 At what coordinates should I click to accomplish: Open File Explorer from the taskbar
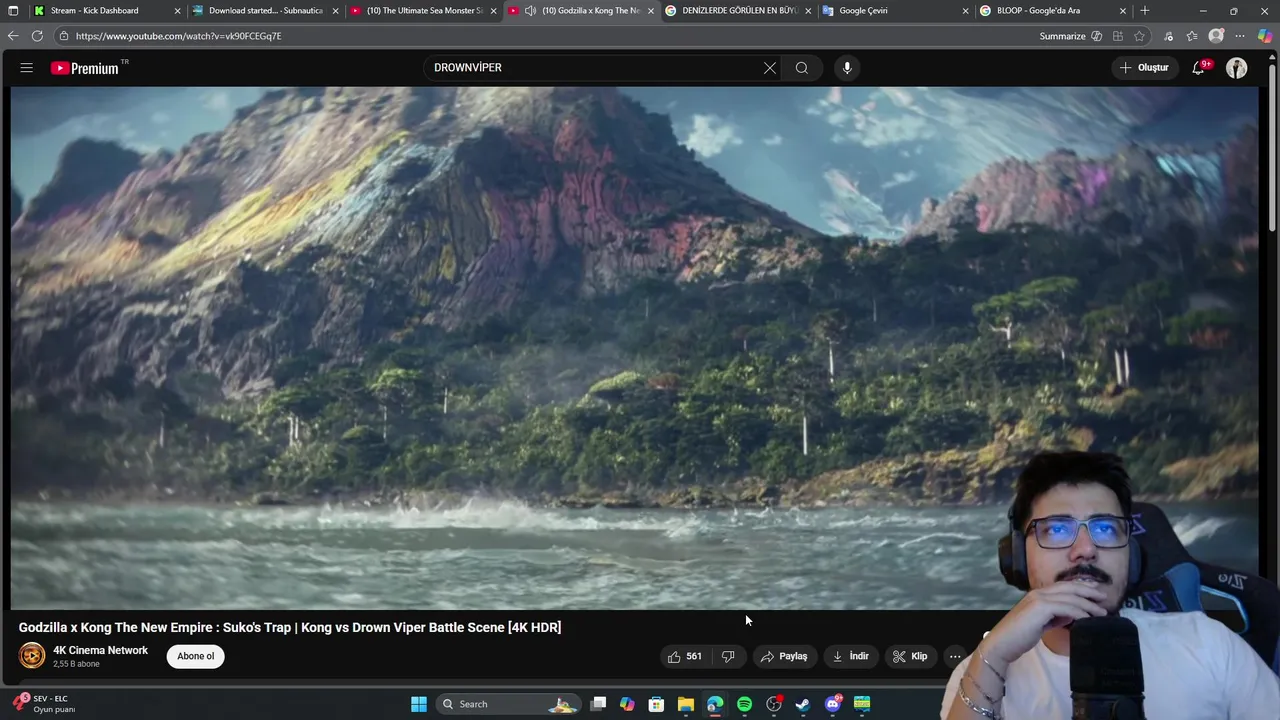coord(686,704)
